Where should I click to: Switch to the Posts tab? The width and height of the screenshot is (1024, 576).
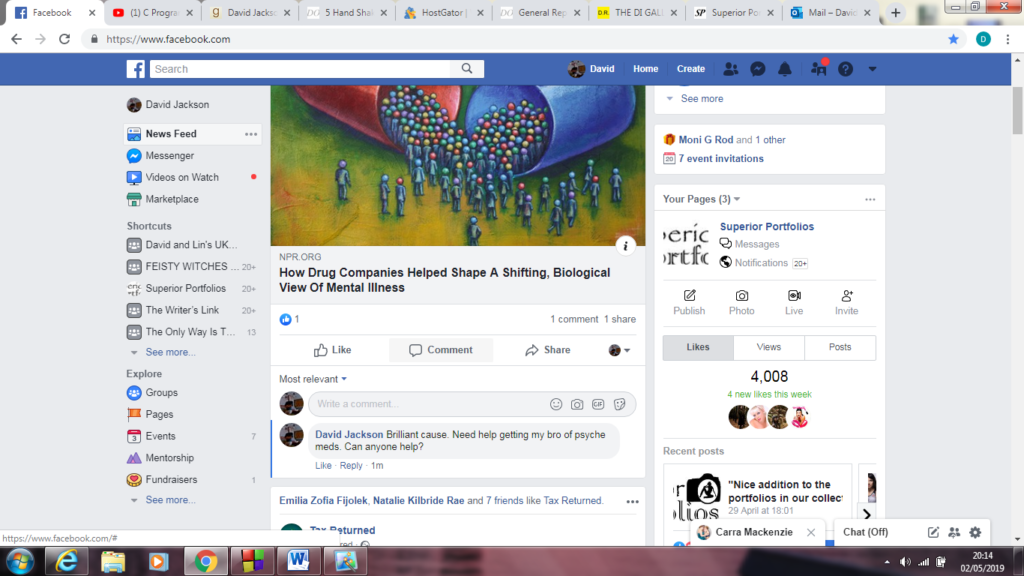[840, 347]
